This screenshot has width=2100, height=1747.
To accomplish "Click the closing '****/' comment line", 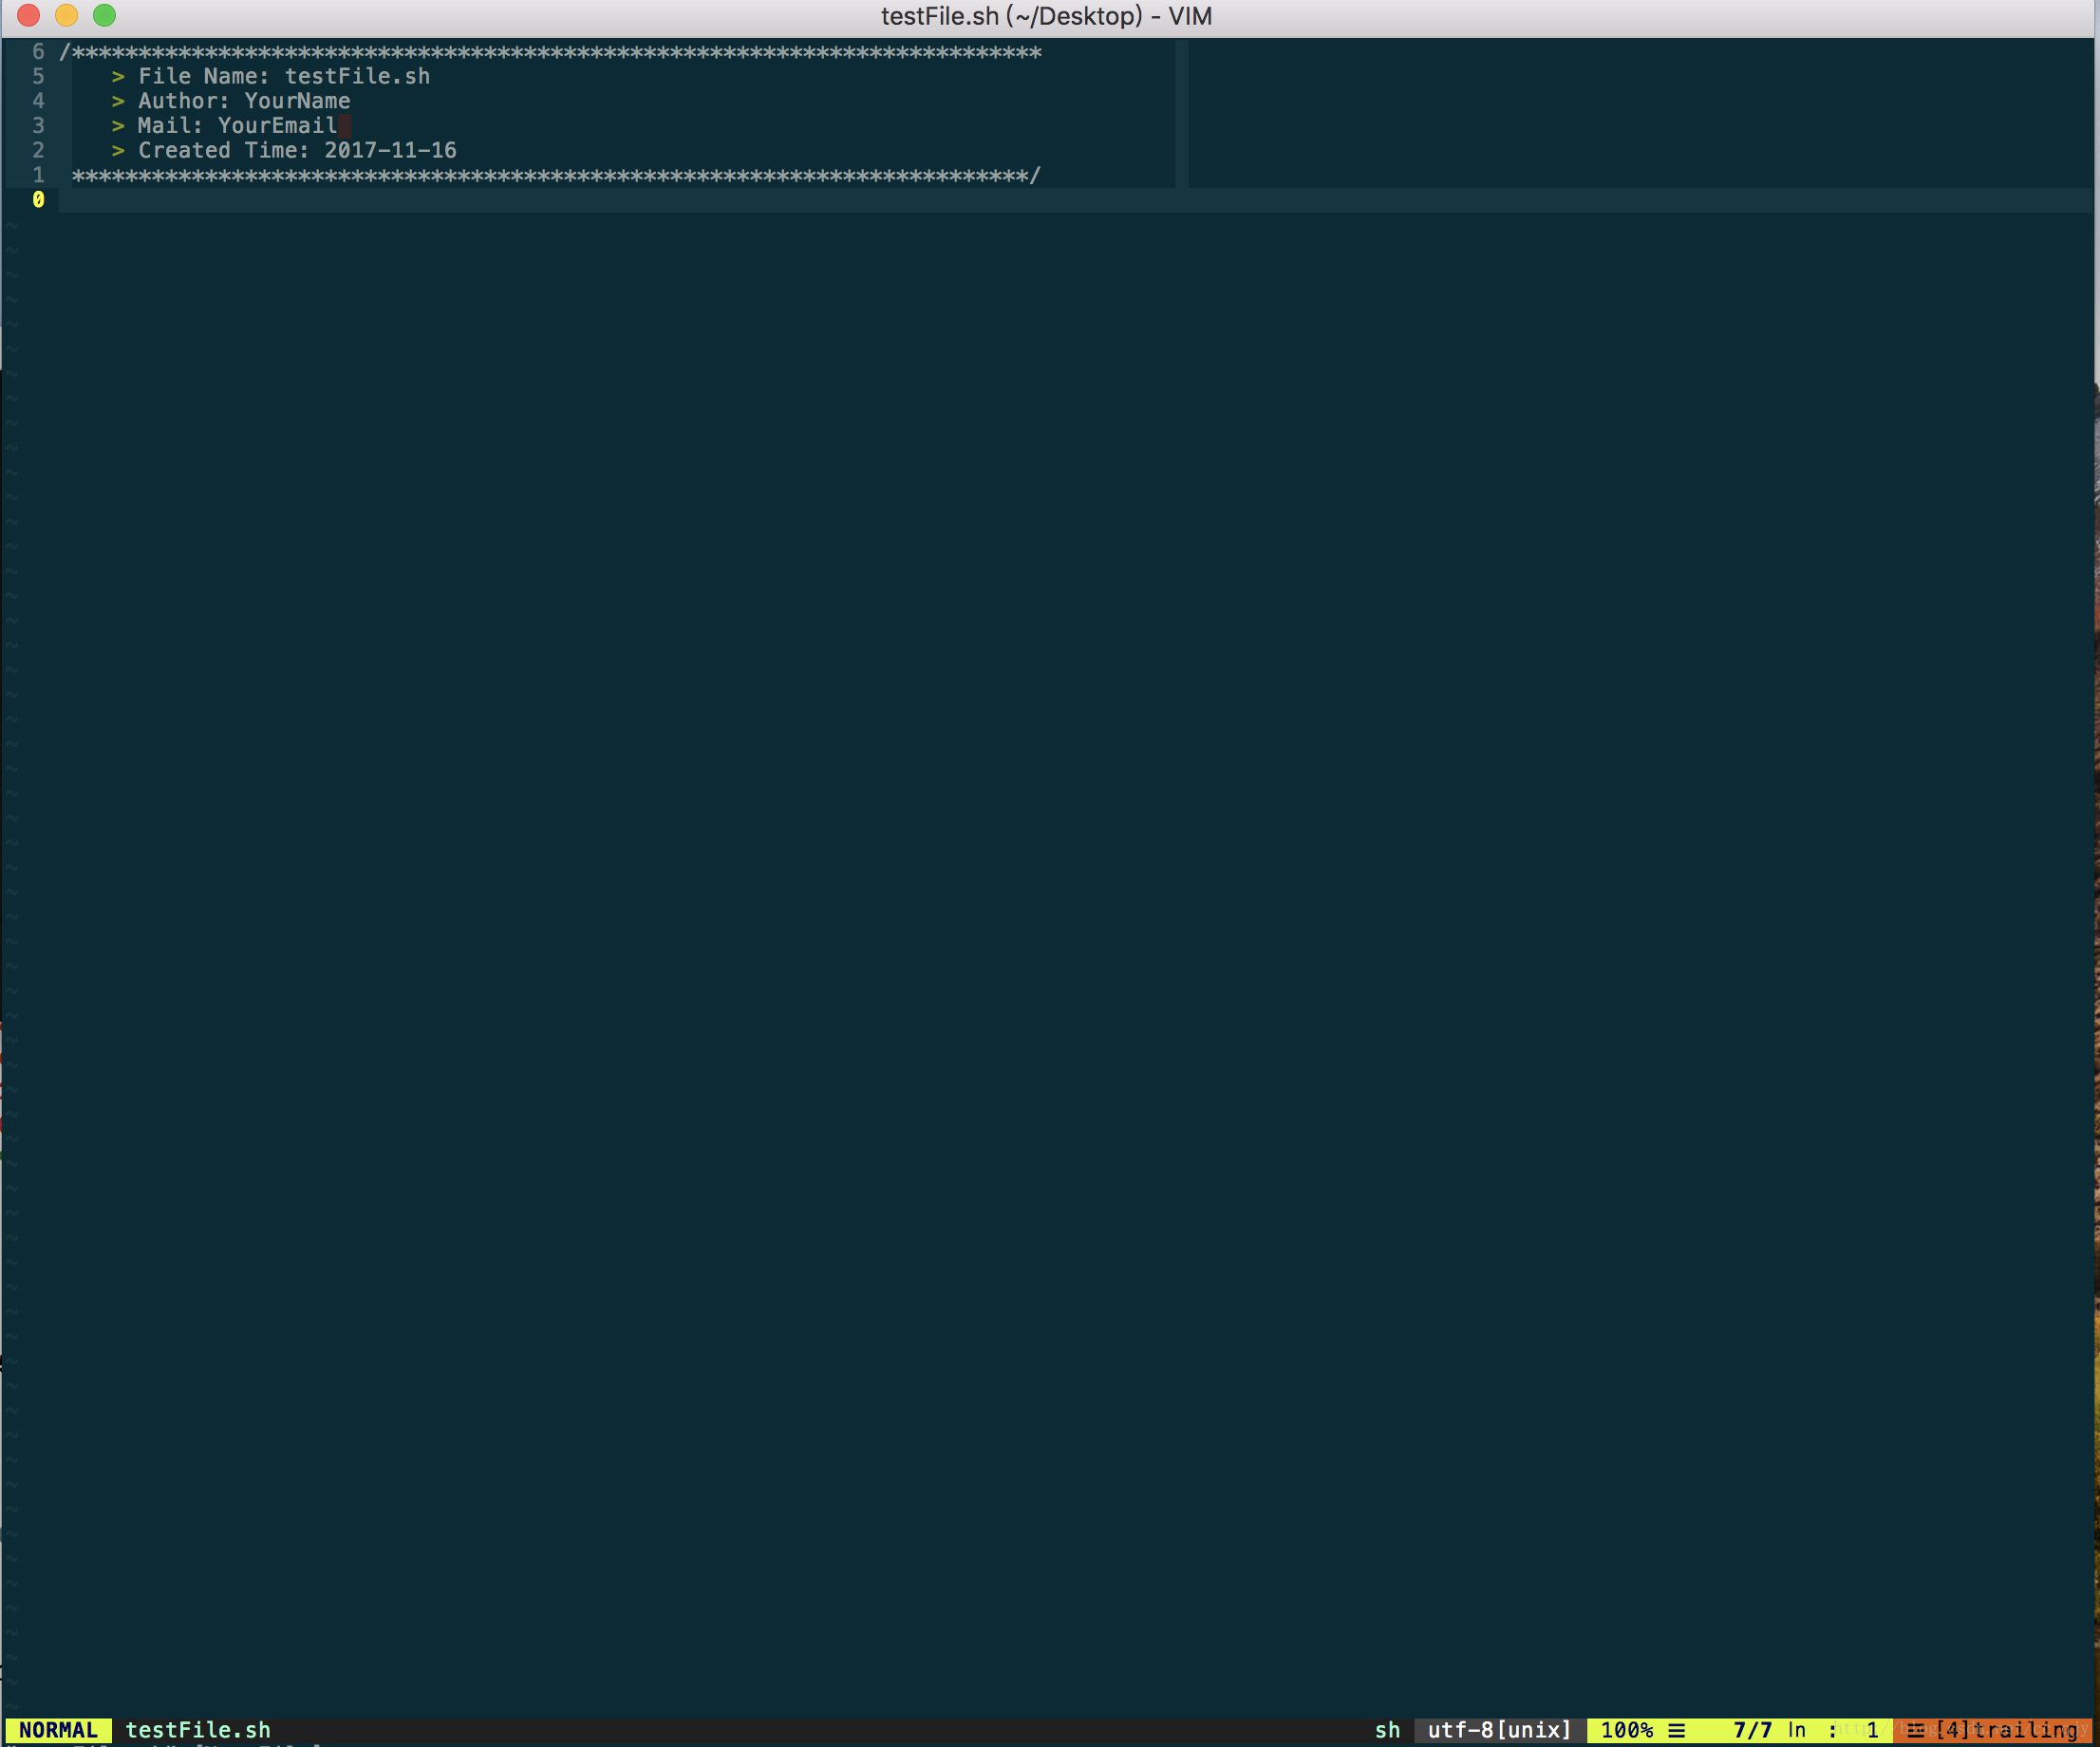I will (x=556, y=175).
